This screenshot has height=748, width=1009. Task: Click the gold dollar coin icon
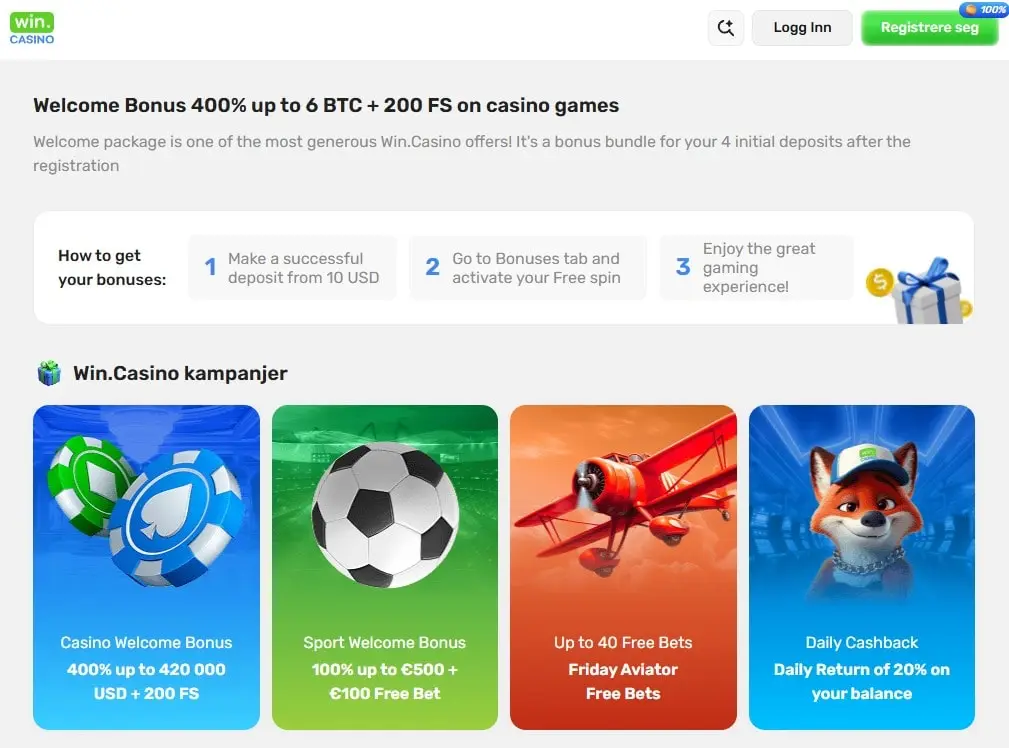[x=880, y=281]
